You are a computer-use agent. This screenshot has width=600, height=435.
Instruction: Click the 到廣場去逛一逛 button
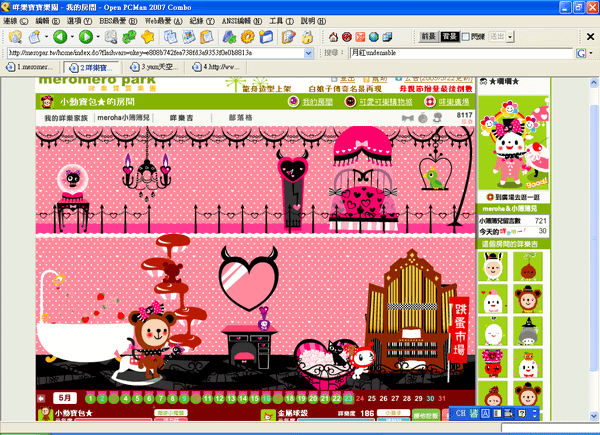(x=513, y=197)
